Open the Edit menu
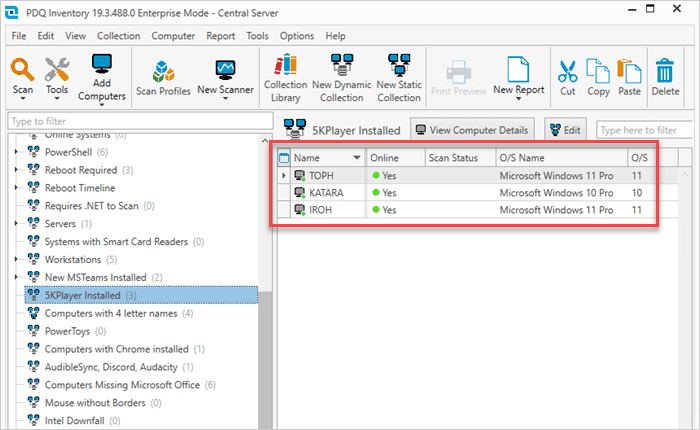The width and height of the screenshot is (700, 430). pyautogui.click(x=46, y=36)
